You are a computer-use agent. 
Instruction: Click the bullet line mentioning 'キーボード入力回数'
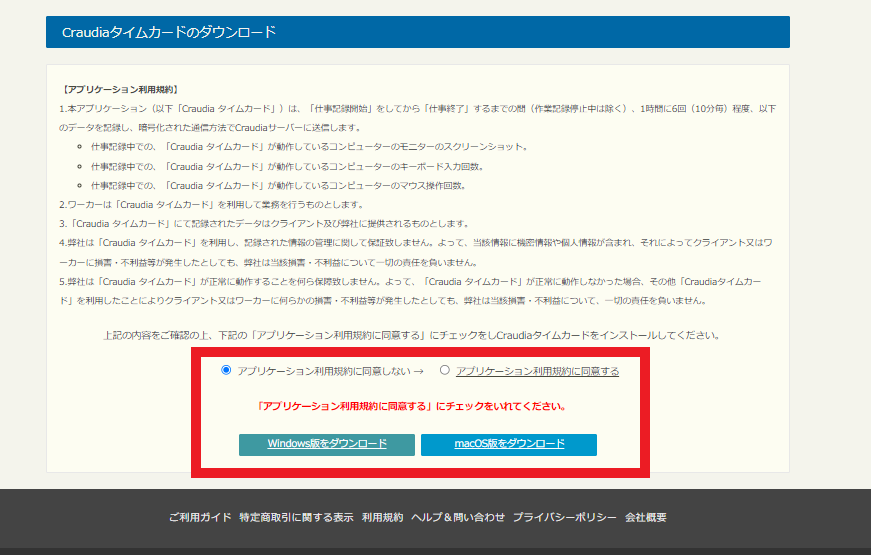(288, 167)
